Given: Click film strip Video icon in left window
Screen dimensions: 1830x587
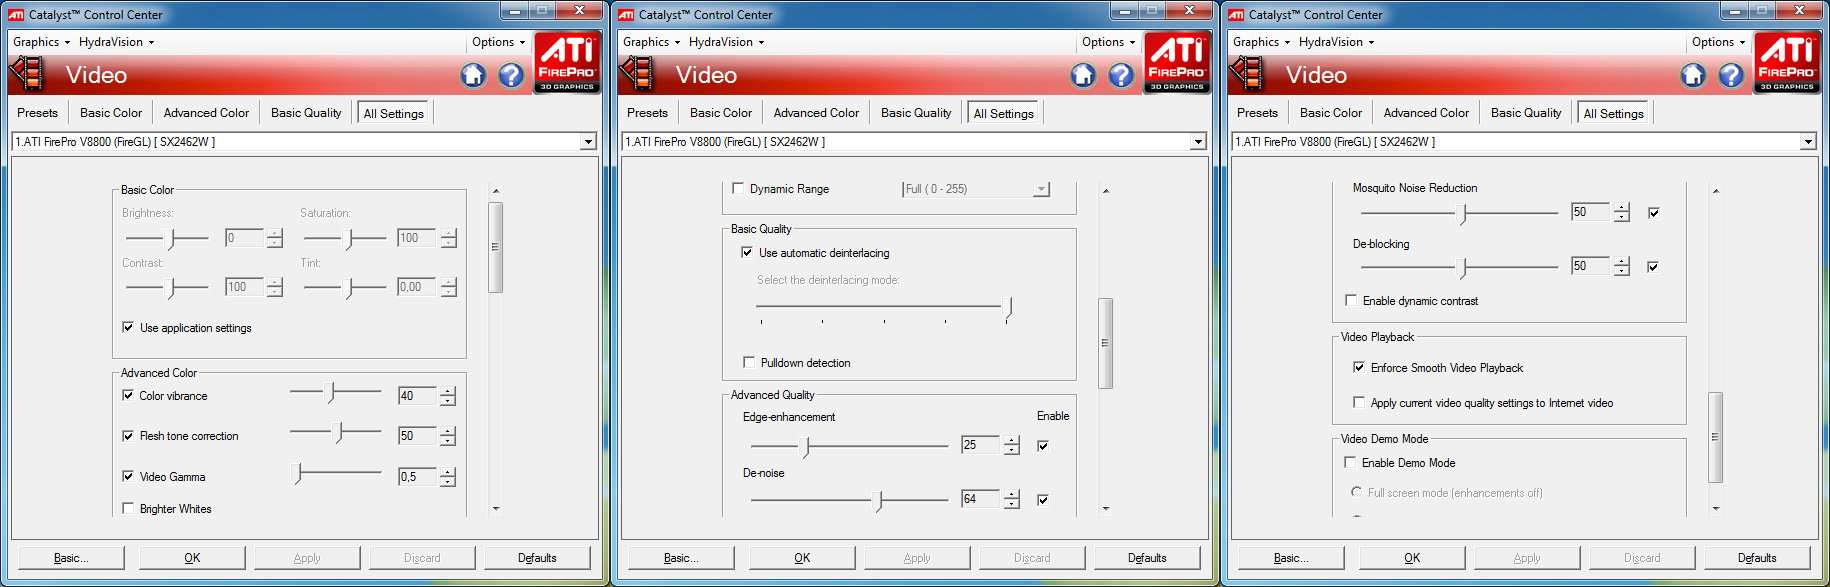Looking at the screenshot, I should coord(27,74).
